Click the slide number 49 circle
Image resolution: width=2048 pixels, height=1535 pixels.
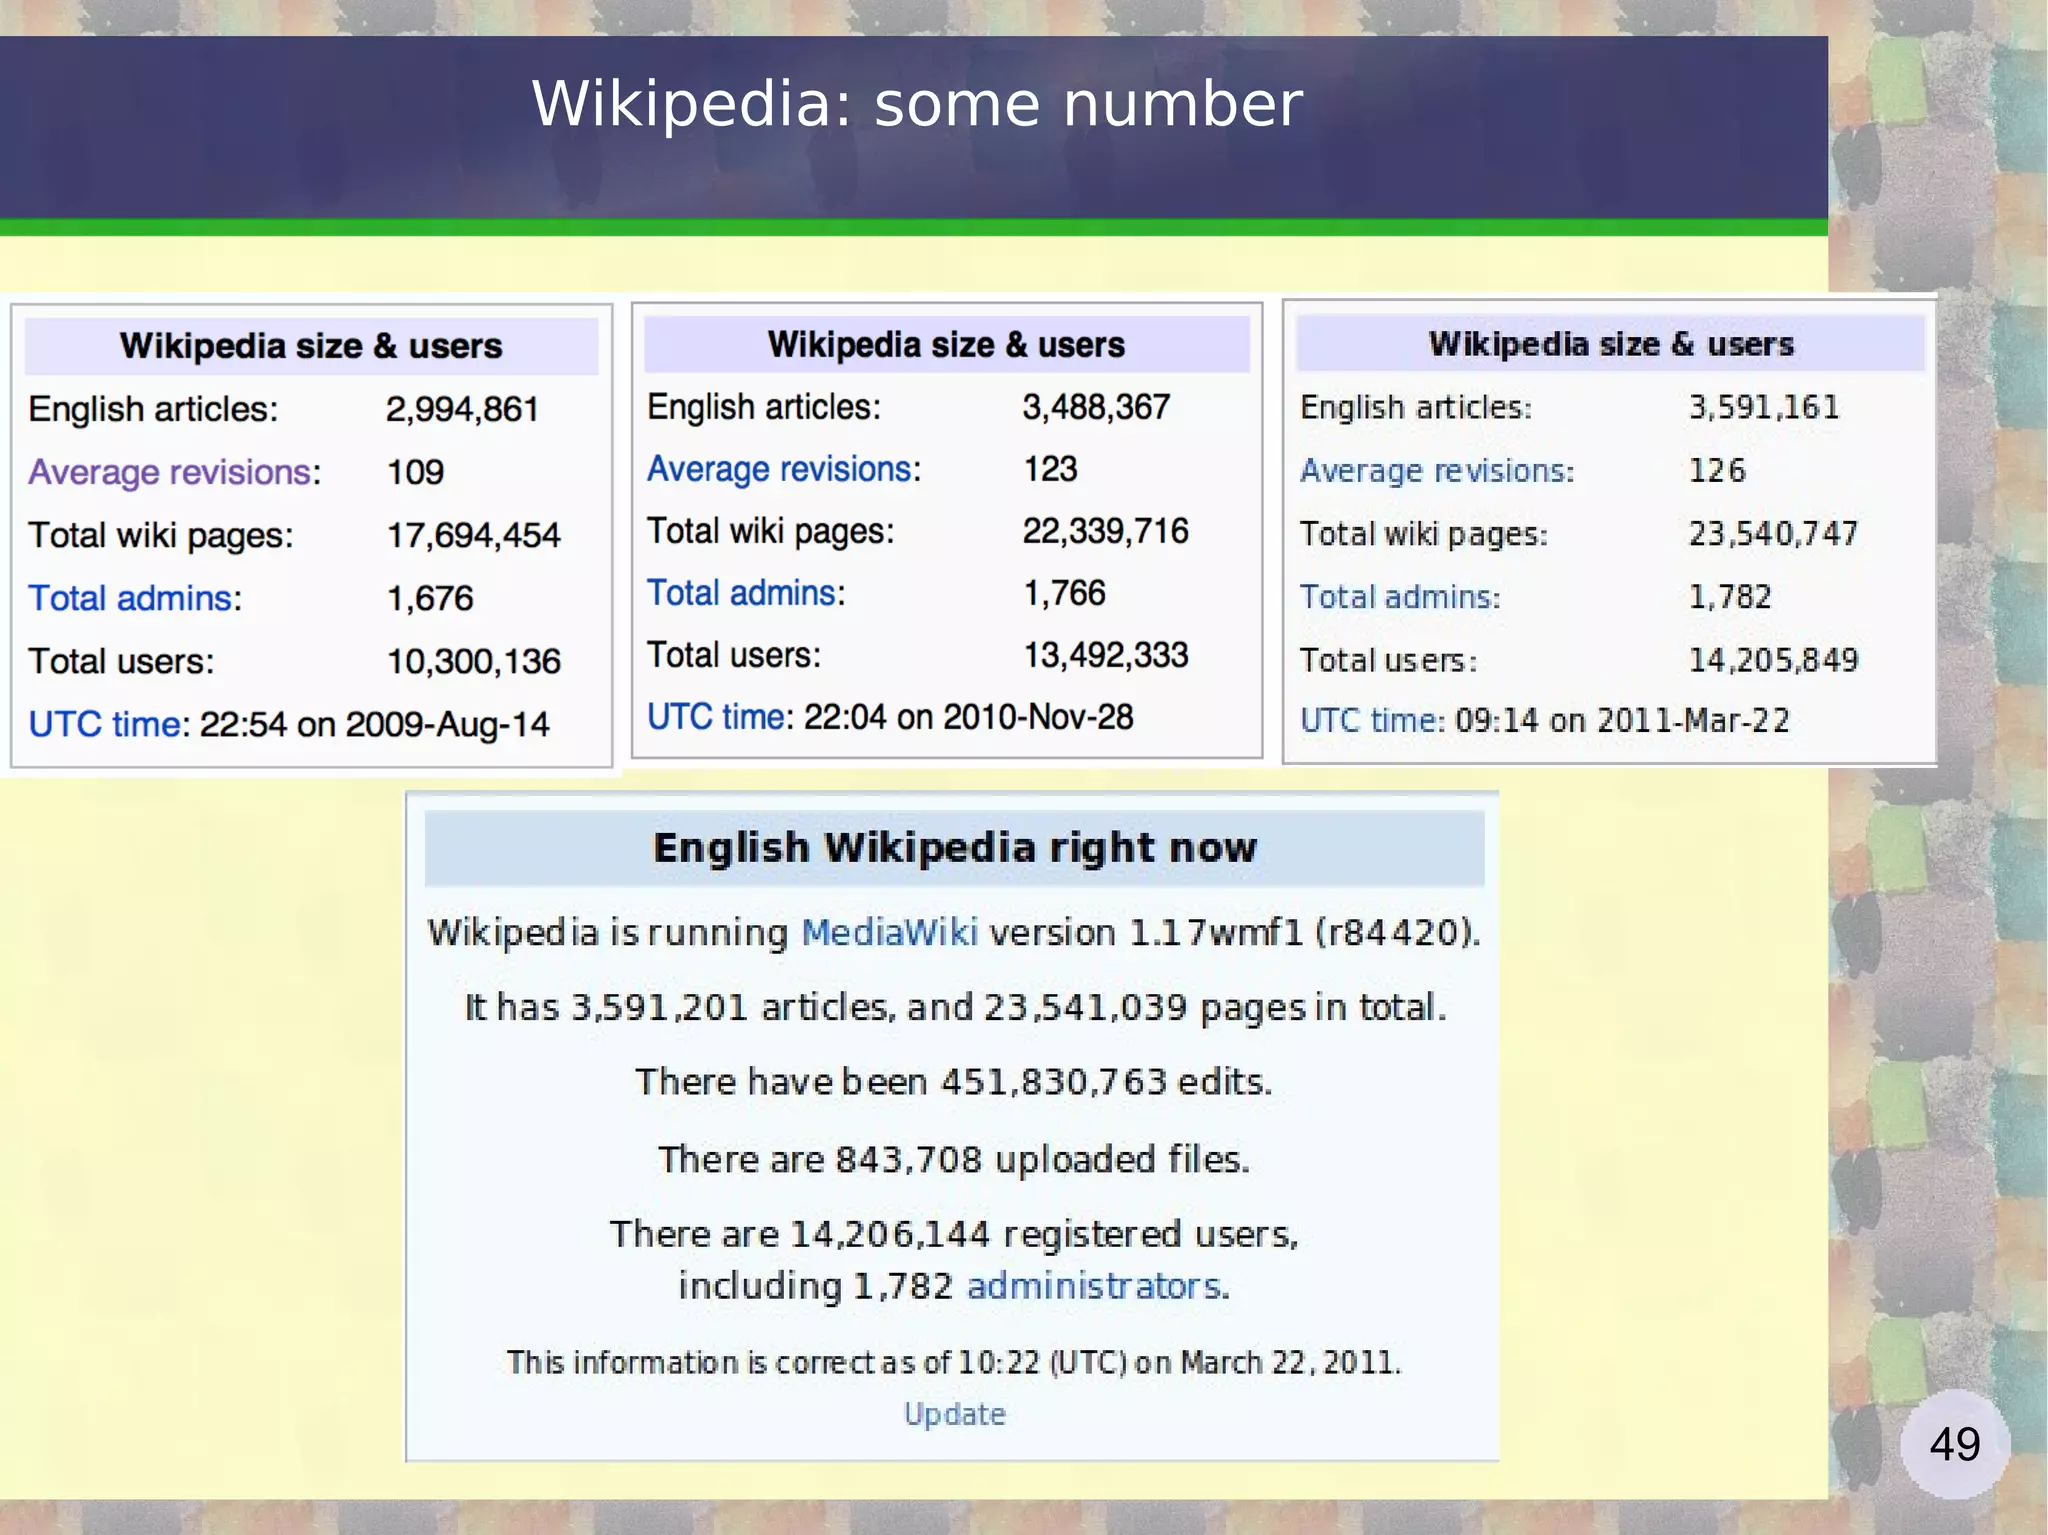coord(1954,1444)
